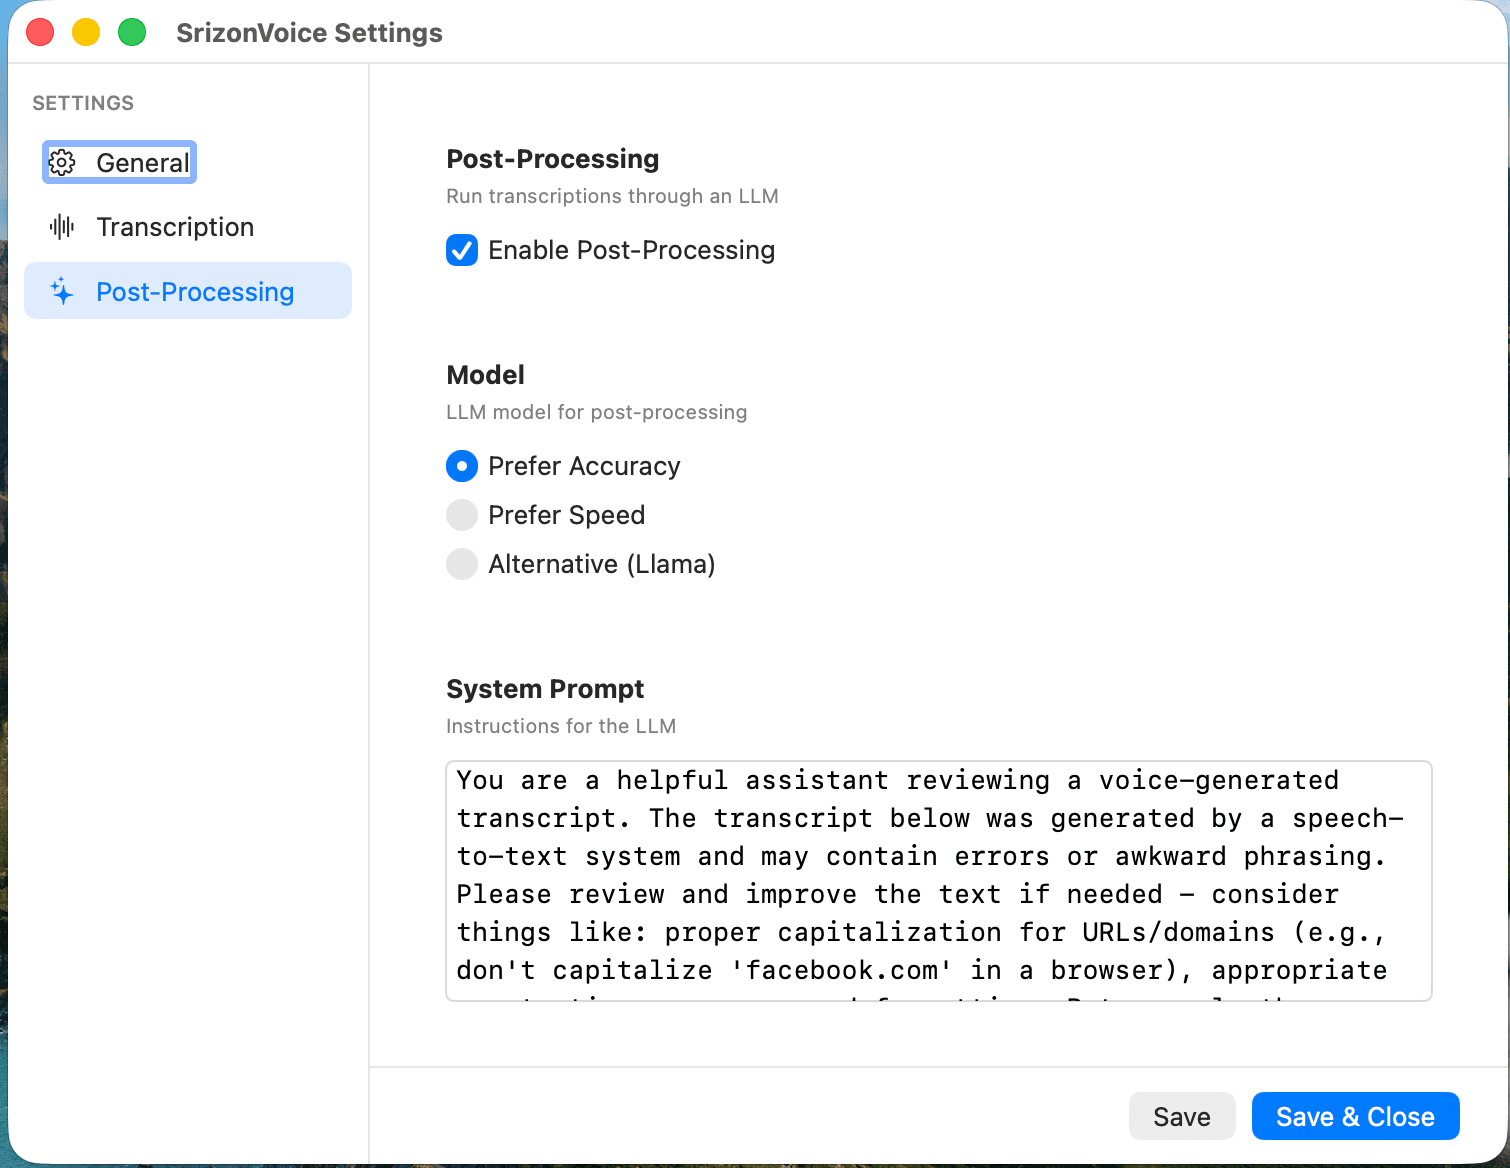Select the Prefer Accuracy model option
Viewport: 1510px width, 1168px height.
click(462, 466)
